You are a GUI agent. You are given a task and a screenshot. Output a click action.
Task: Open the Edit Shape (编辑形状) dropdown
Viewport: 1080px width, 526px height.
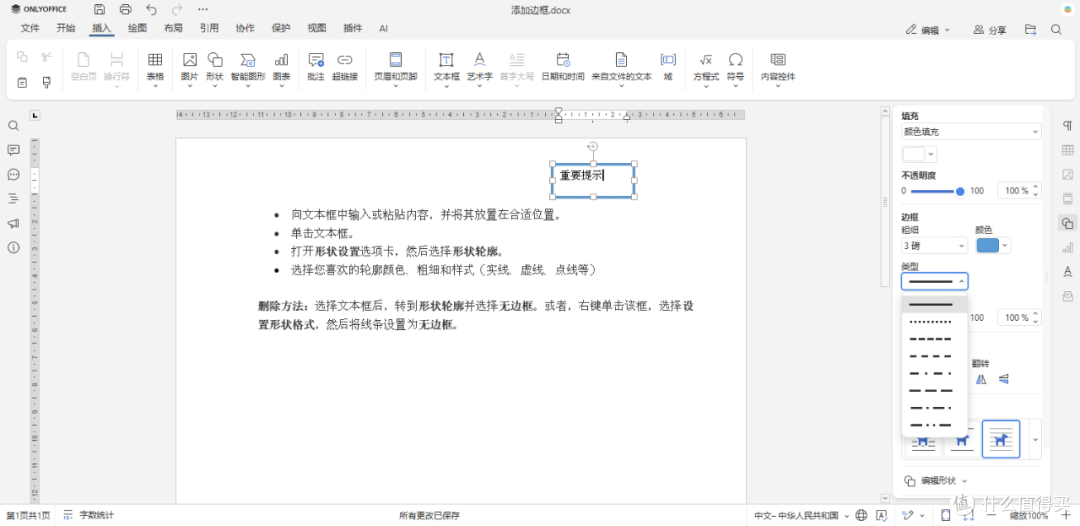pyautogui.click(x=937, y=481)
